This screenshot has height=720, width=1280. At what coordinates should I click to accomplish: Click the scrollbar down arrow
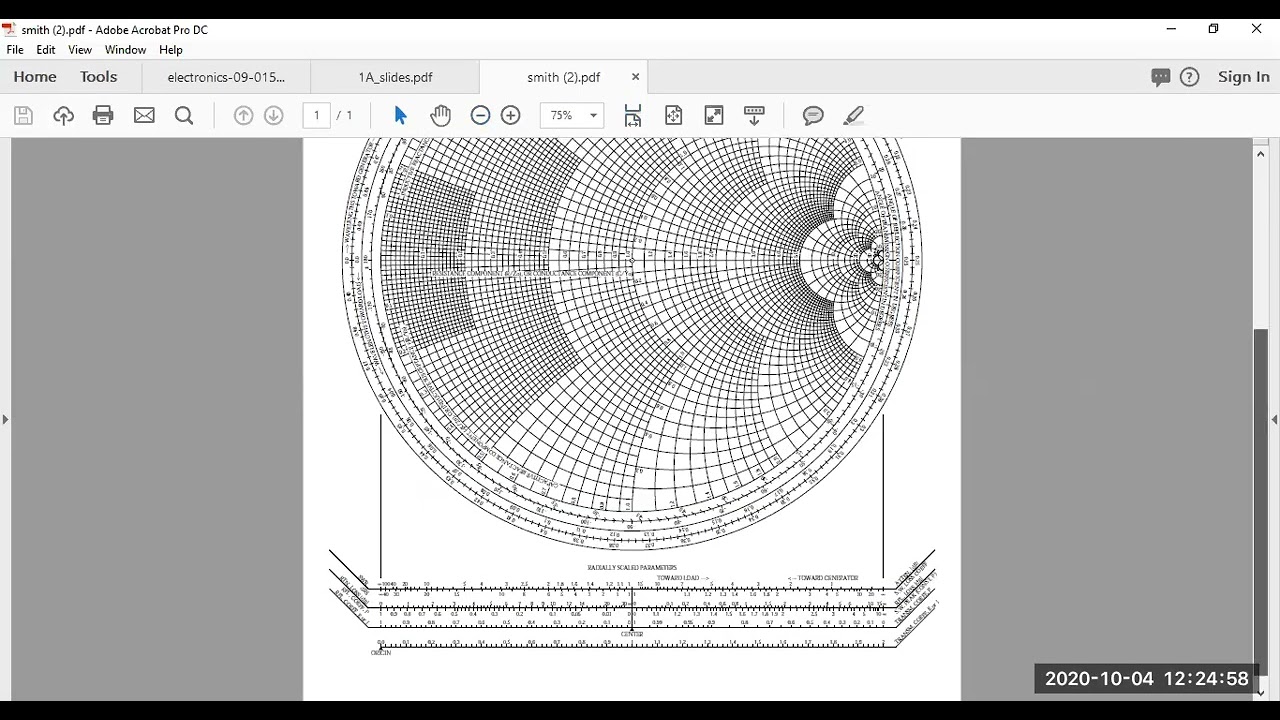point(1260,692)
